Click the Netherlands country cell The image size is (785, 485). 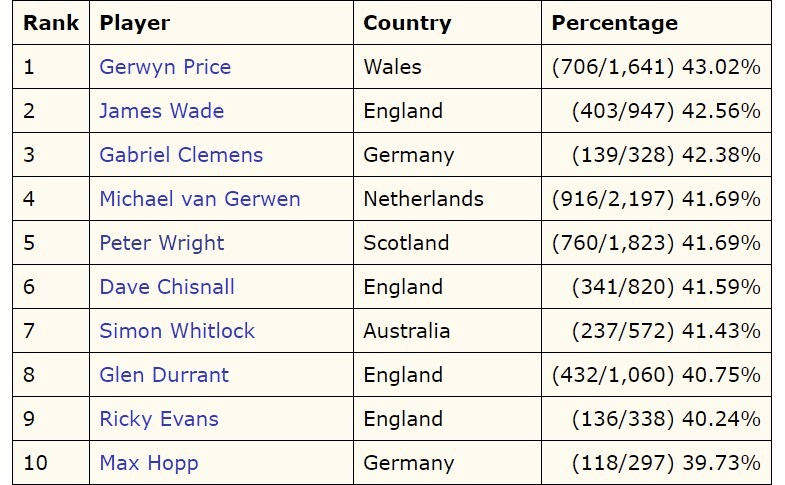pyautogui.click(x=423, y=199)
